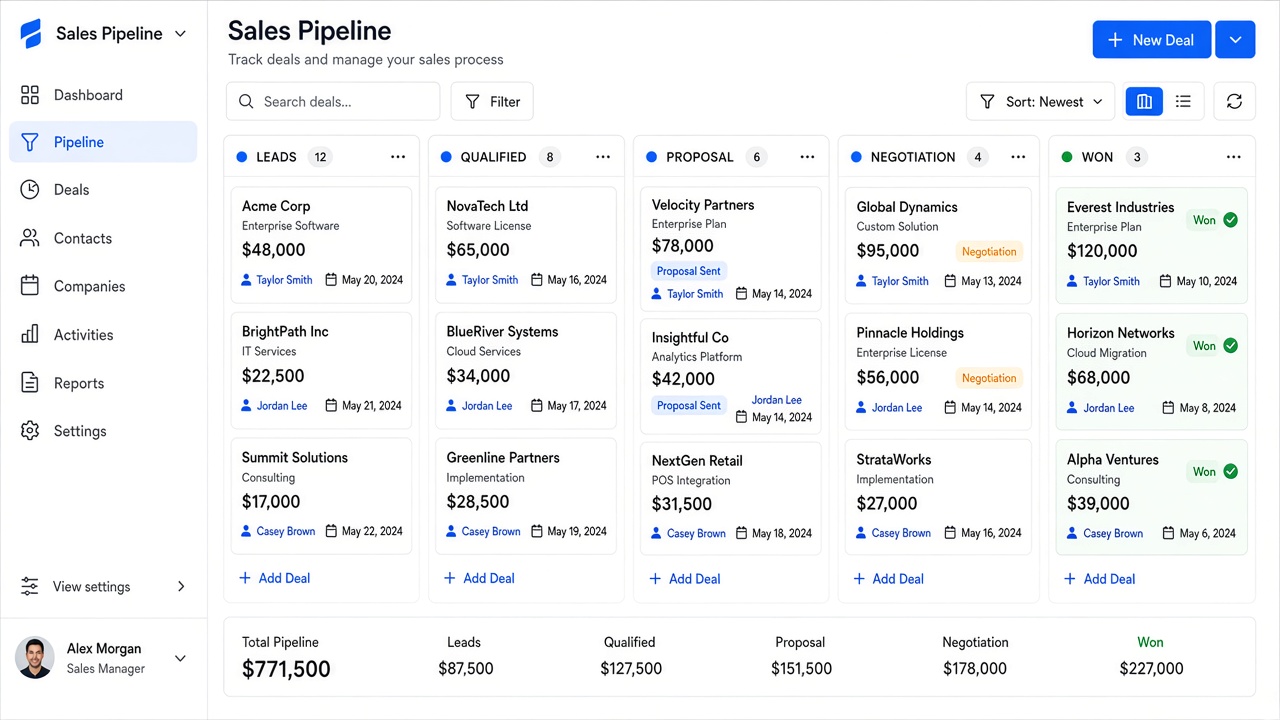
Task: Add Deal in the Proposal column
Action: (685, 579)
